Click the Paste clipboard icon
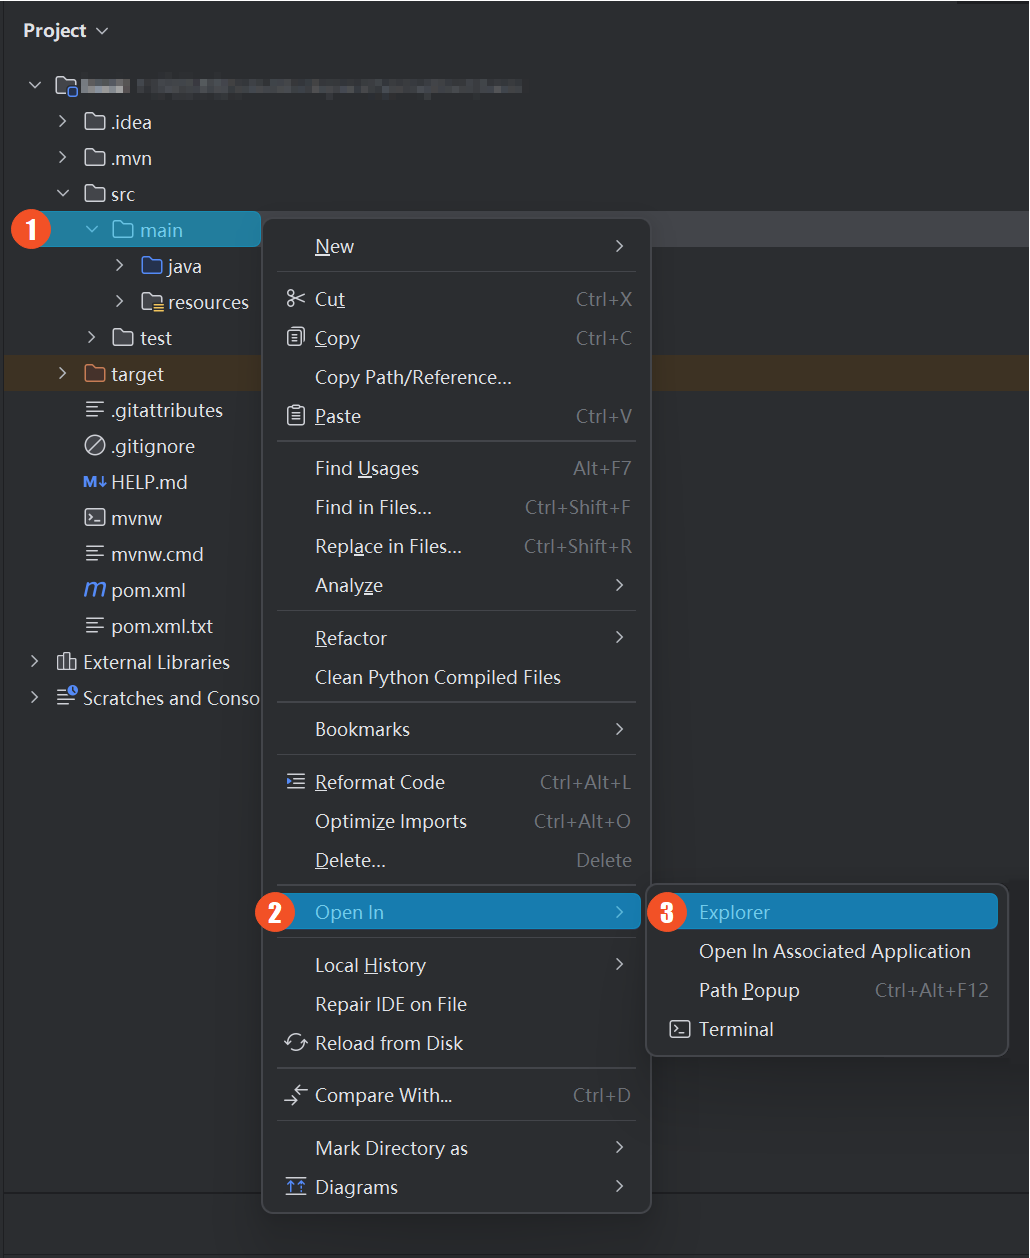Screen dimensions: 1030x1258 click(295, 416)
